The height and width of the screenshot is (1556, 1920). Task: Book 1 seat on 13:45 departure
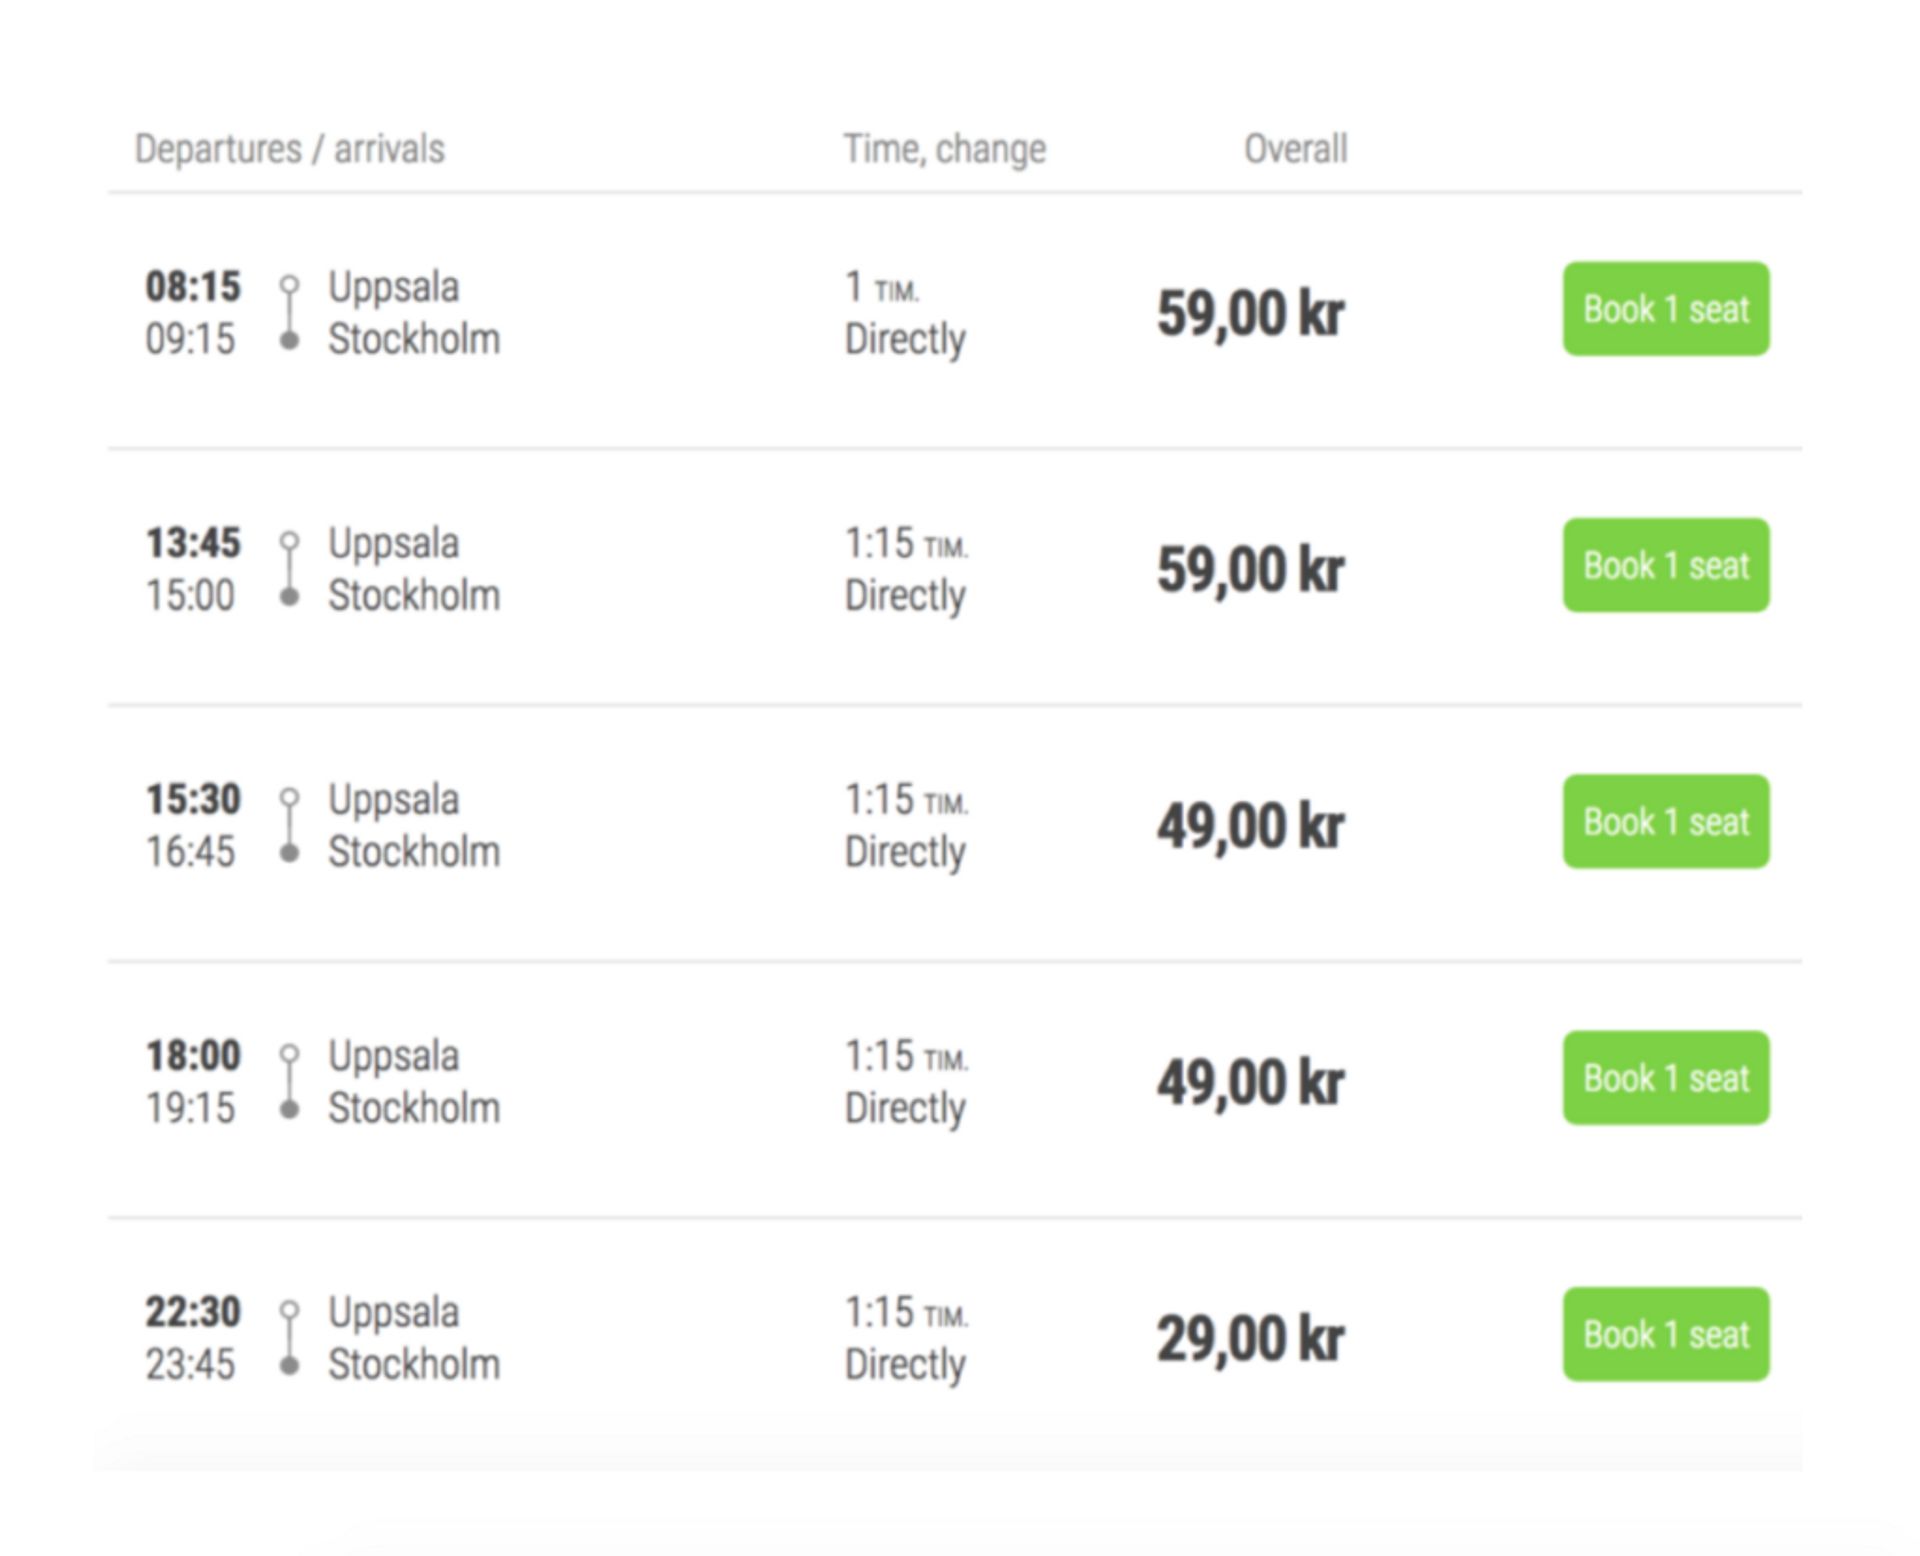tap(1666, 565)
